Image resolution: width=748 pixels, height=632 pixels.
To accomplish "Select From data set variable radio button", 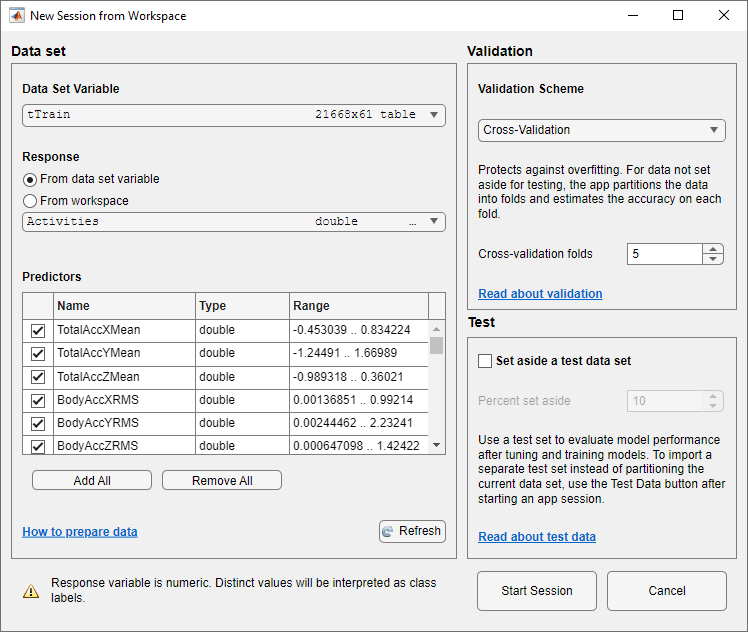I will pos(30,179).
